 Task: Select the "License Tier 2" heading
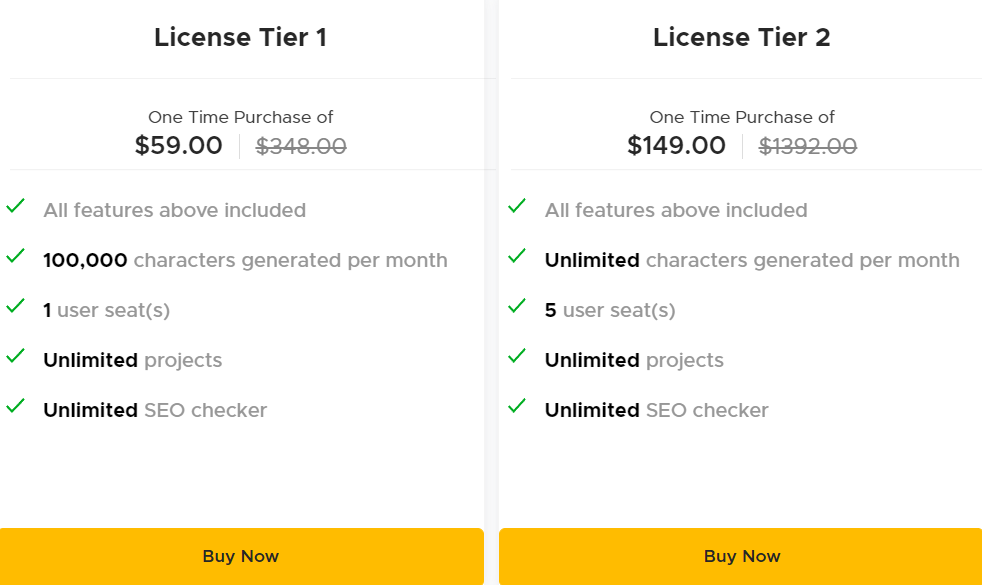[x=742, y=37]
